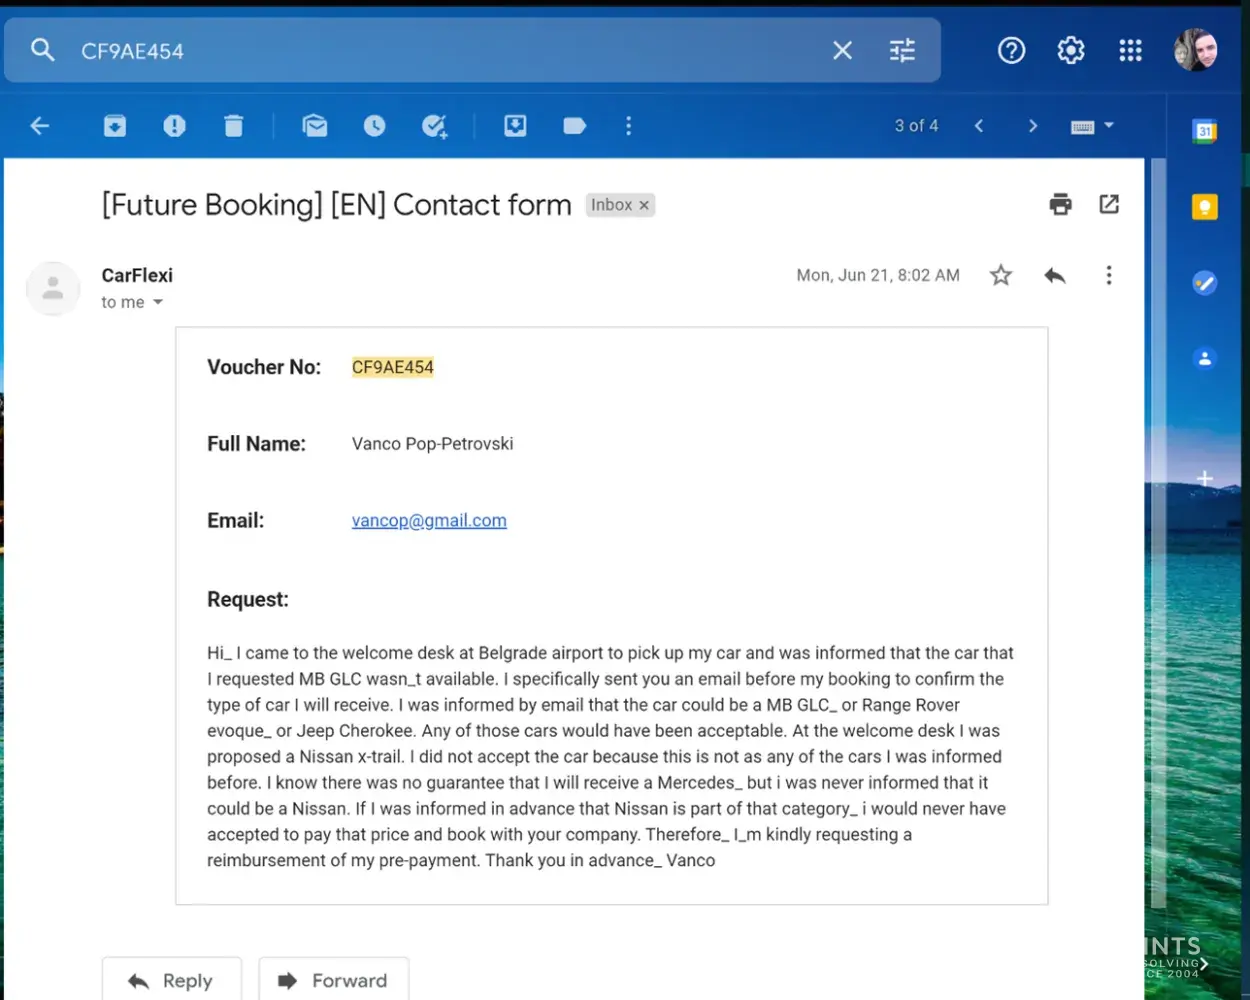This screenshot has height=1000, width=1250.
Task: Open the message's more options menu
Action: (1109, 276)
